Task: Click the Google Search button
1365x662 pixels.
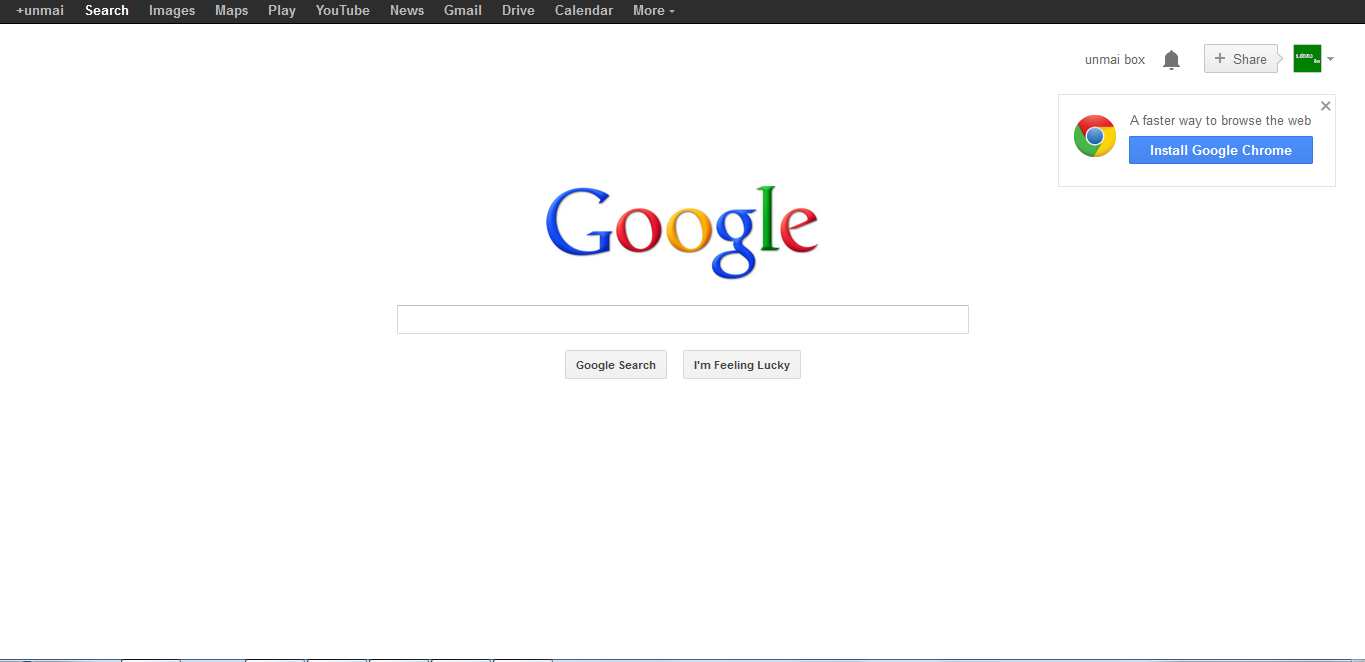Action: point(616,365)
